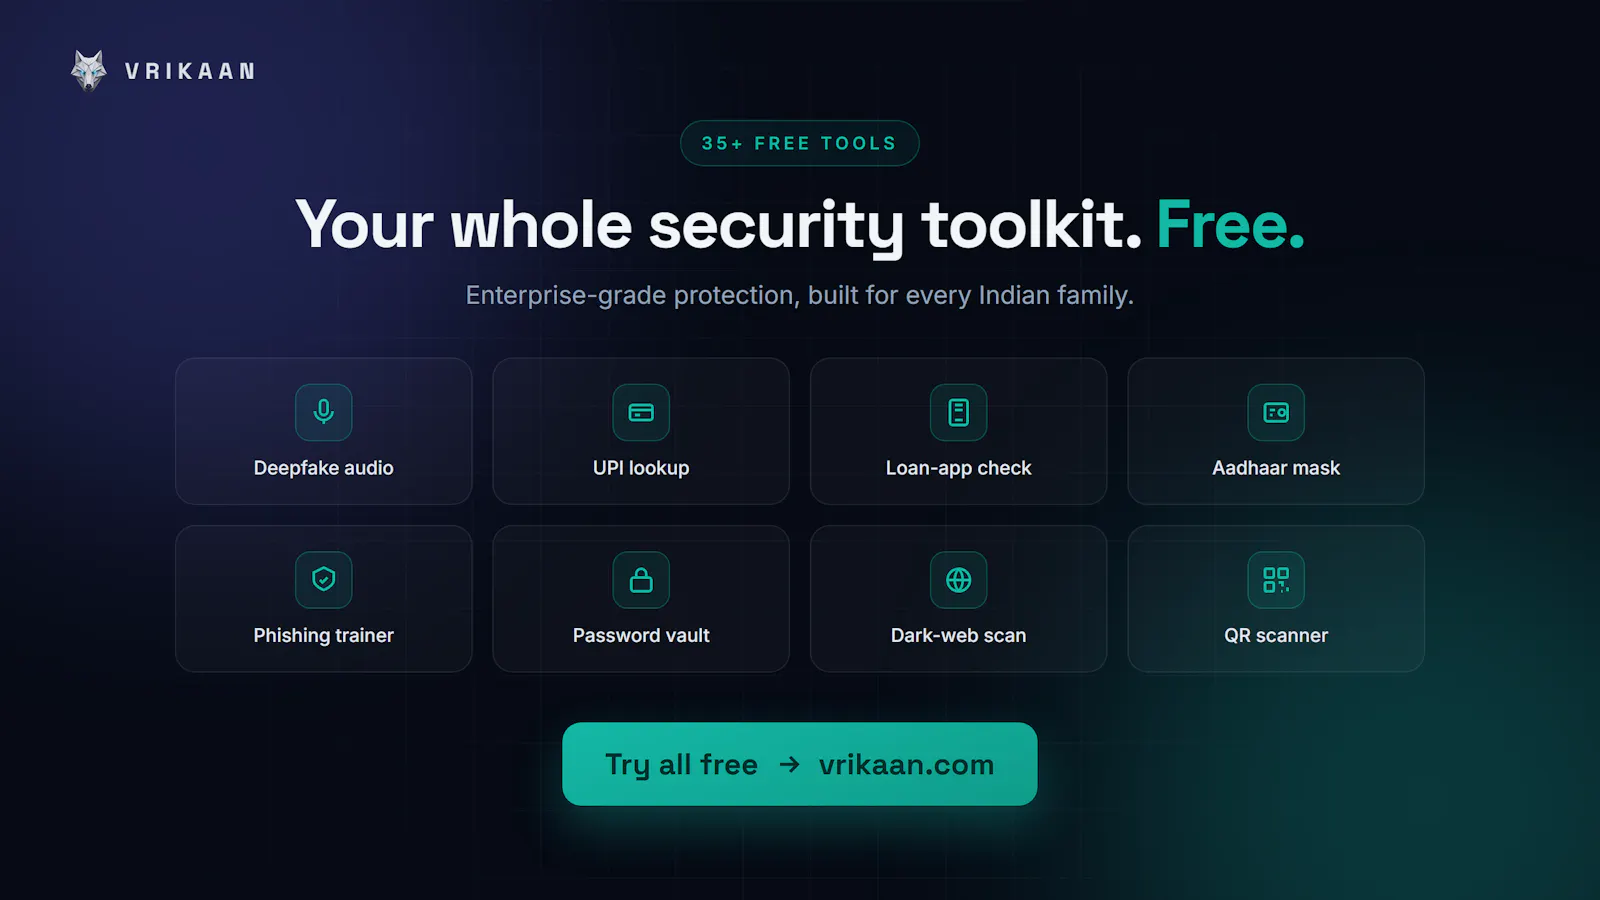Screen dimensions: 1600x900
Task: Select the UPI lookup card icon
Action: tap(641, 412)
